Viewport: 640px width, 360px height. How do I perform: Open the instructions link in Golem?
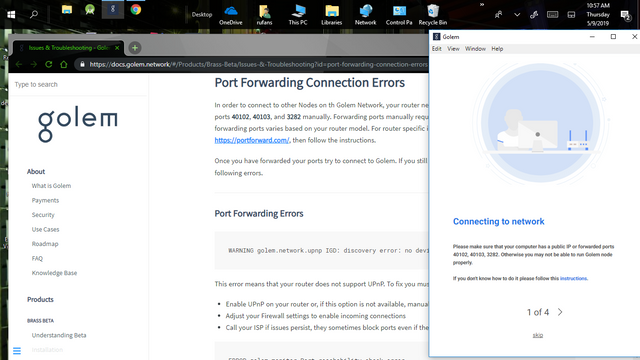click(x=573, y=278)
